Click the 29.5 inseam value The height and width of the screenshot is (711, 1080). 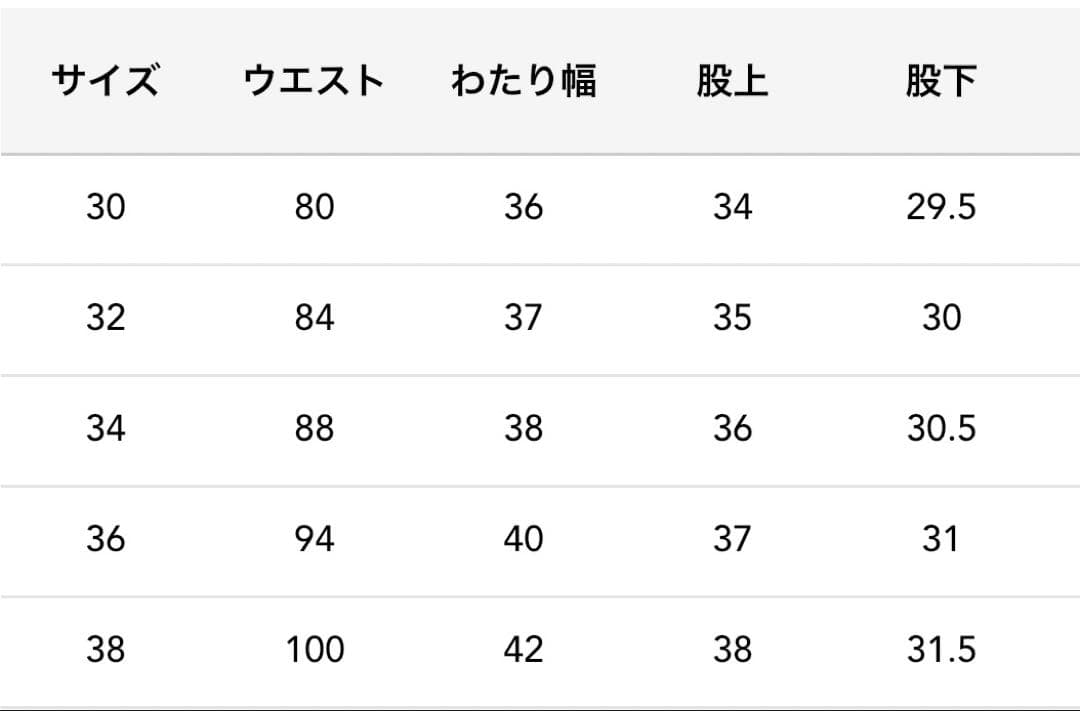coord(941,208)
